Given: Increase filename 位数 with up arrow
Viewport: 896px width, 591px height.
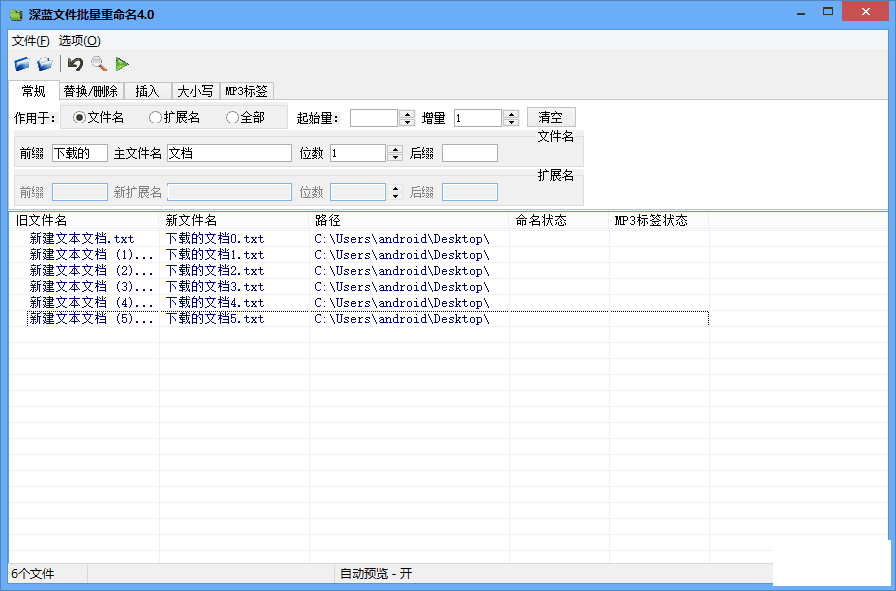Looking at the screenshot, I should coord(395,149).
